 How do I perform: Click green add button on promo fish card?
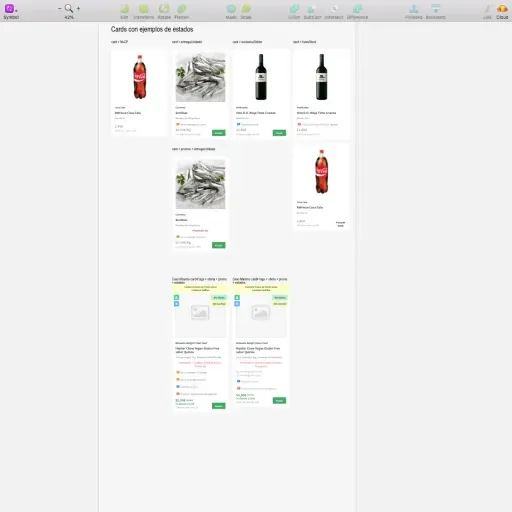click(219, 245)
